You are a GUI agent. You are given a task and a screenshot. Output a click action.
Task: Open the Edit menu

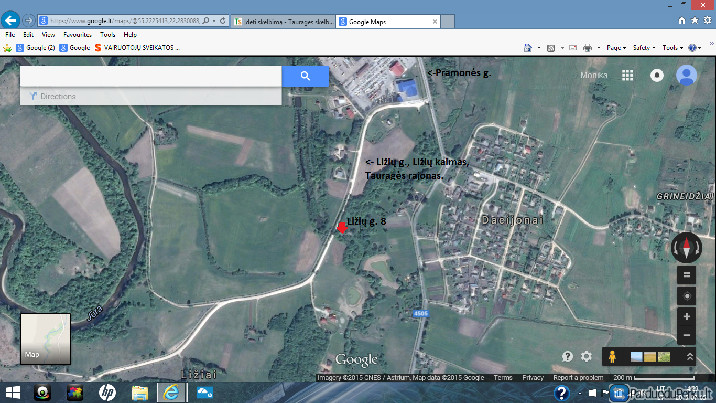(29, 35)
